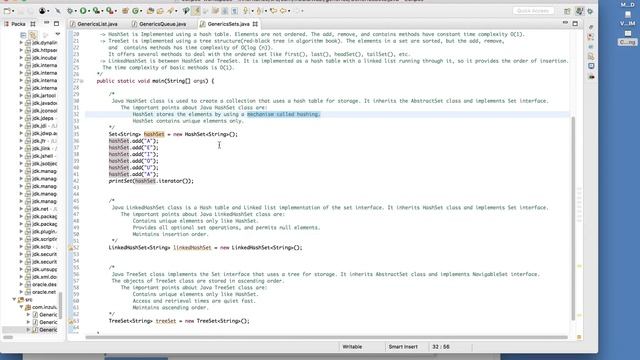Click the warning marker at line 52

pyautogui.click(x=70, y=248)
